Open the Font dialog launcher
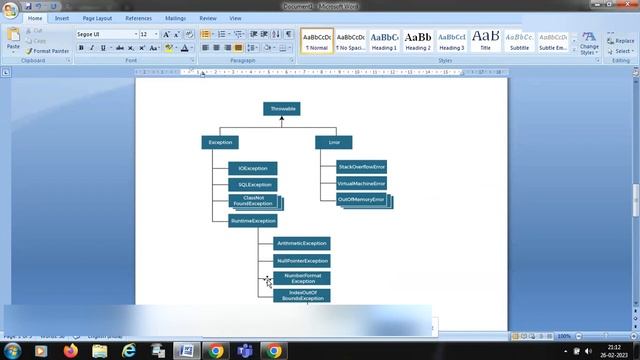This screenshot has height=360, width=640. coord(192,60)
